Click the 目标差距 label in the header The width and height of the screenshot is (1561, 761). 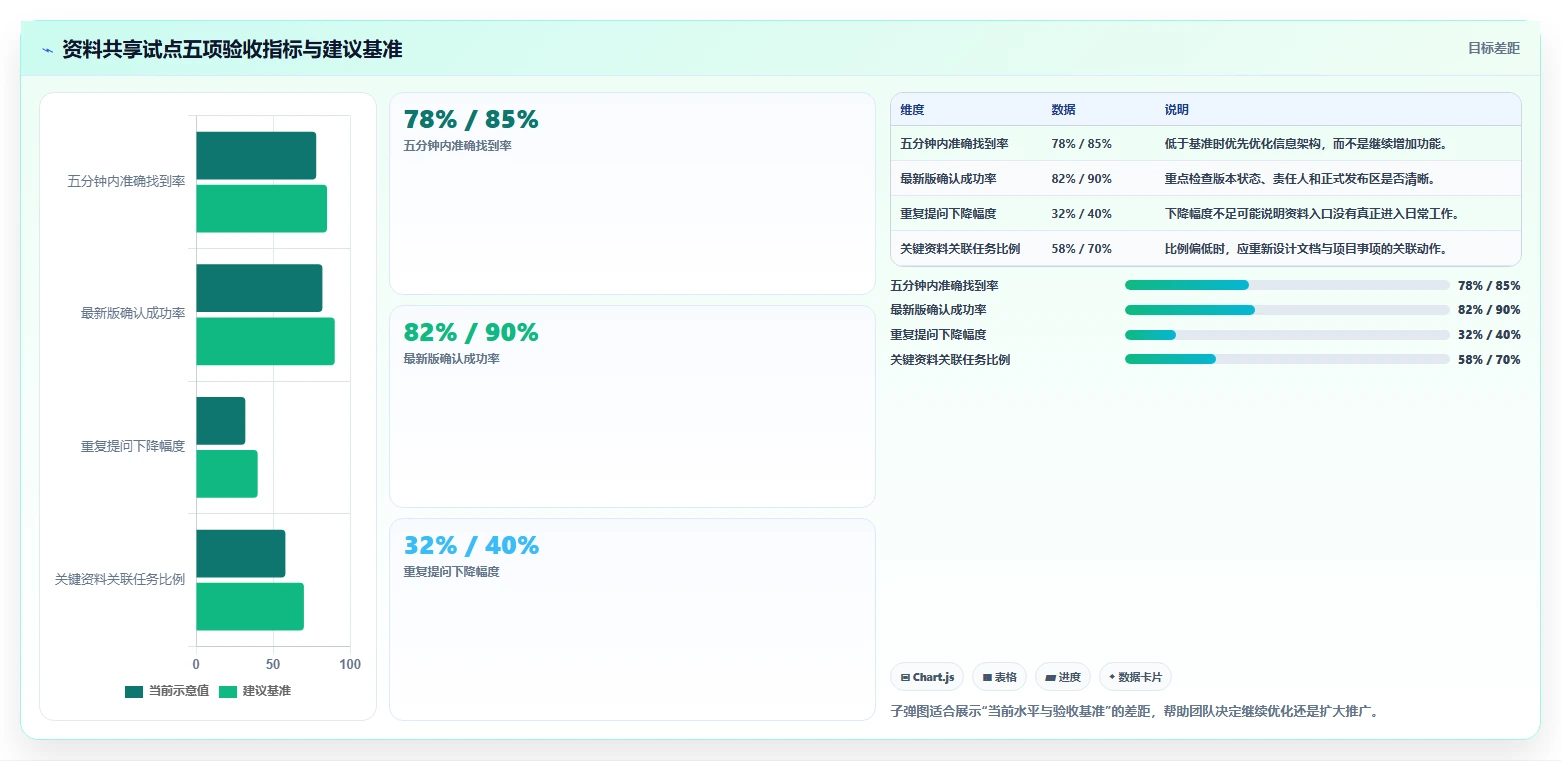pos(1493,48)
